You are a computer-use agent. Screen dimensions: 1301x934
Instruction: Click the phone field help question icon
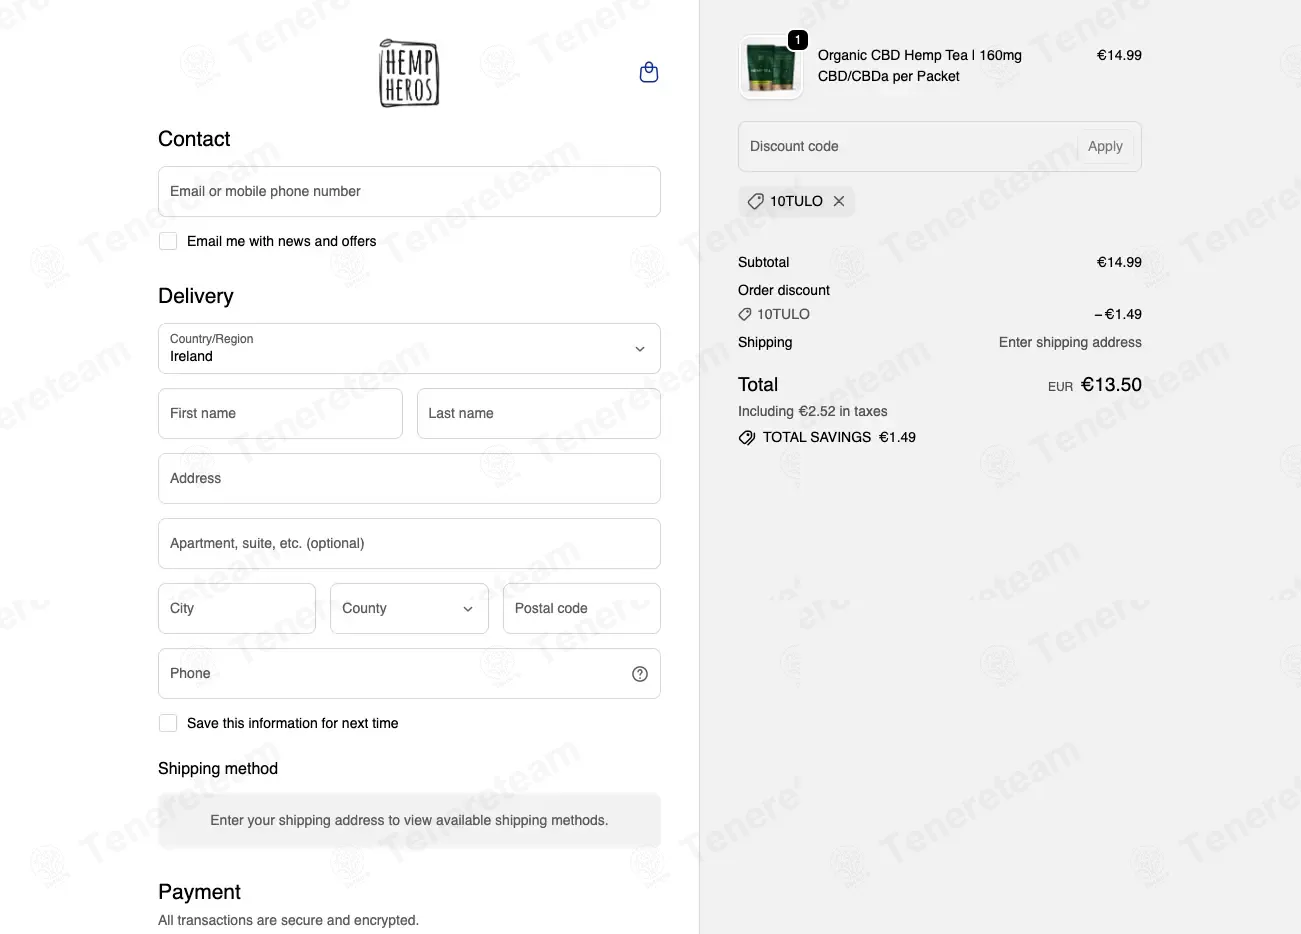pyautogui.click(x=640, y=674)
